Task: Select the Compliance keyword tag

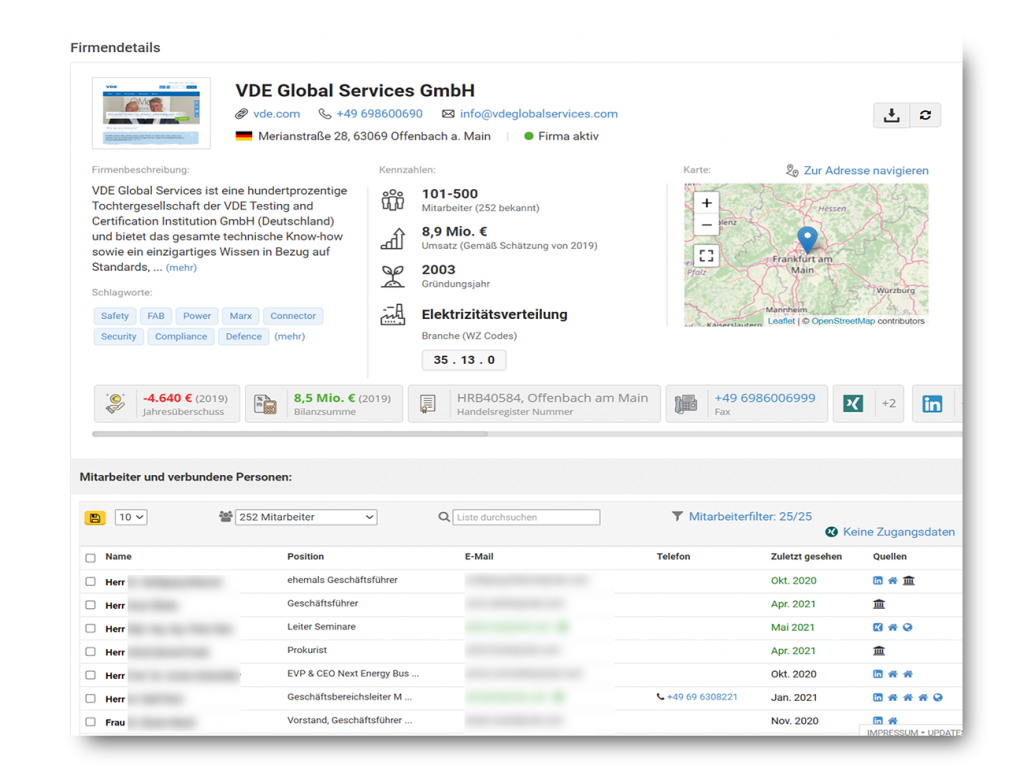Action: [181, 337]
